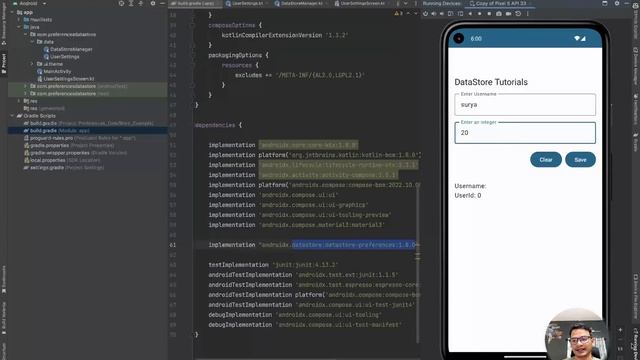Select build.gradle (Project) file
Screen dimensions: 640x360
[89, 123]
